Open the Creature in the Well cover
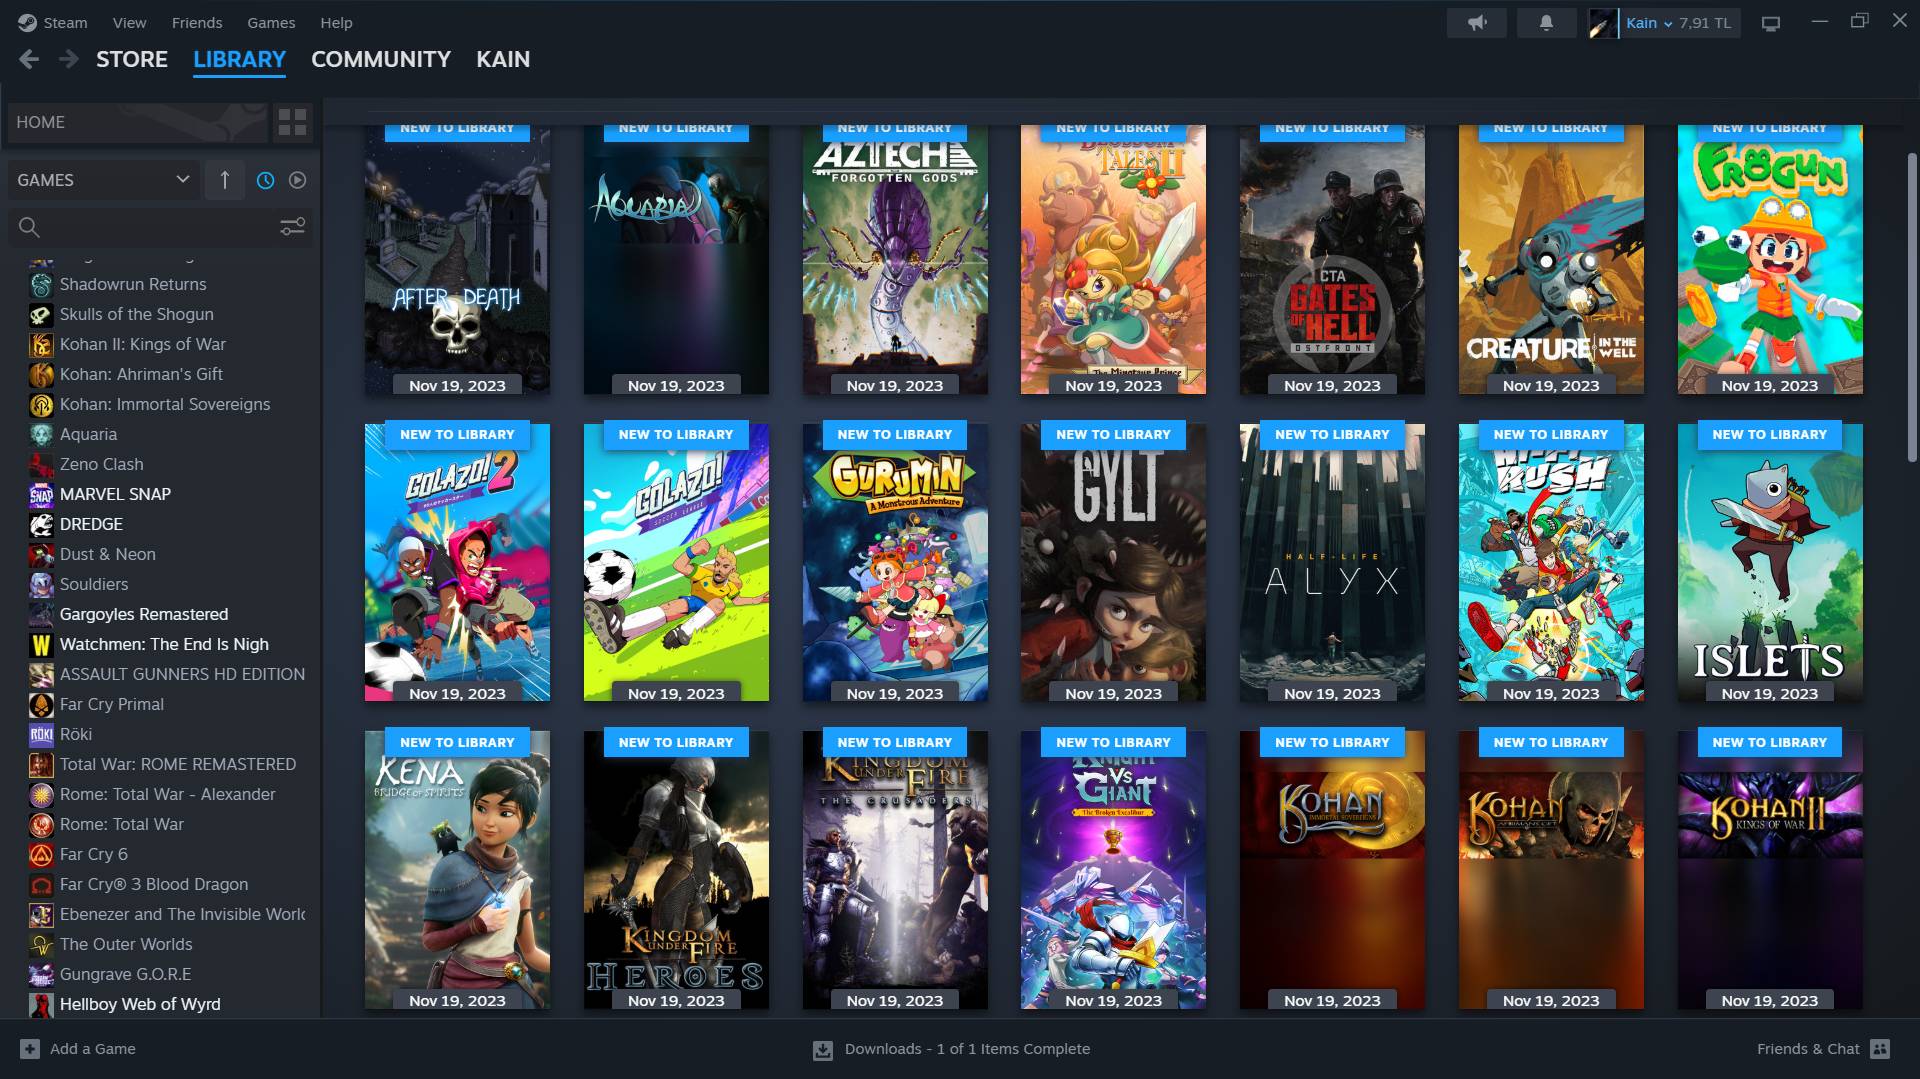Screen dimensions: 1920x1079 (1551, 260)
